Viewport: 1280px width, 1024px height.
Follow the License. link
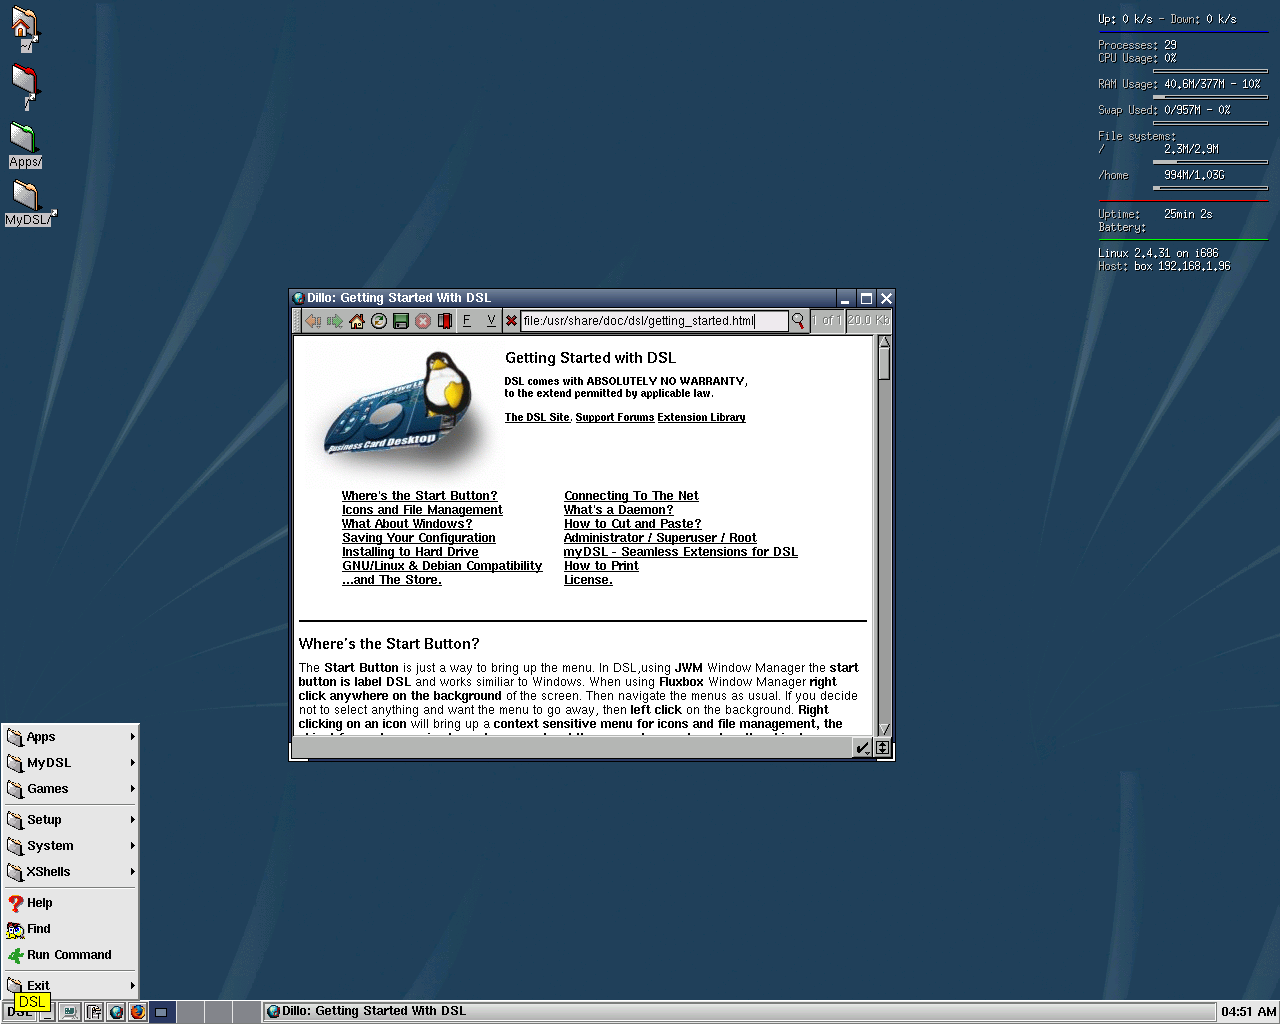pyautogui.click(x=588, y=580)
